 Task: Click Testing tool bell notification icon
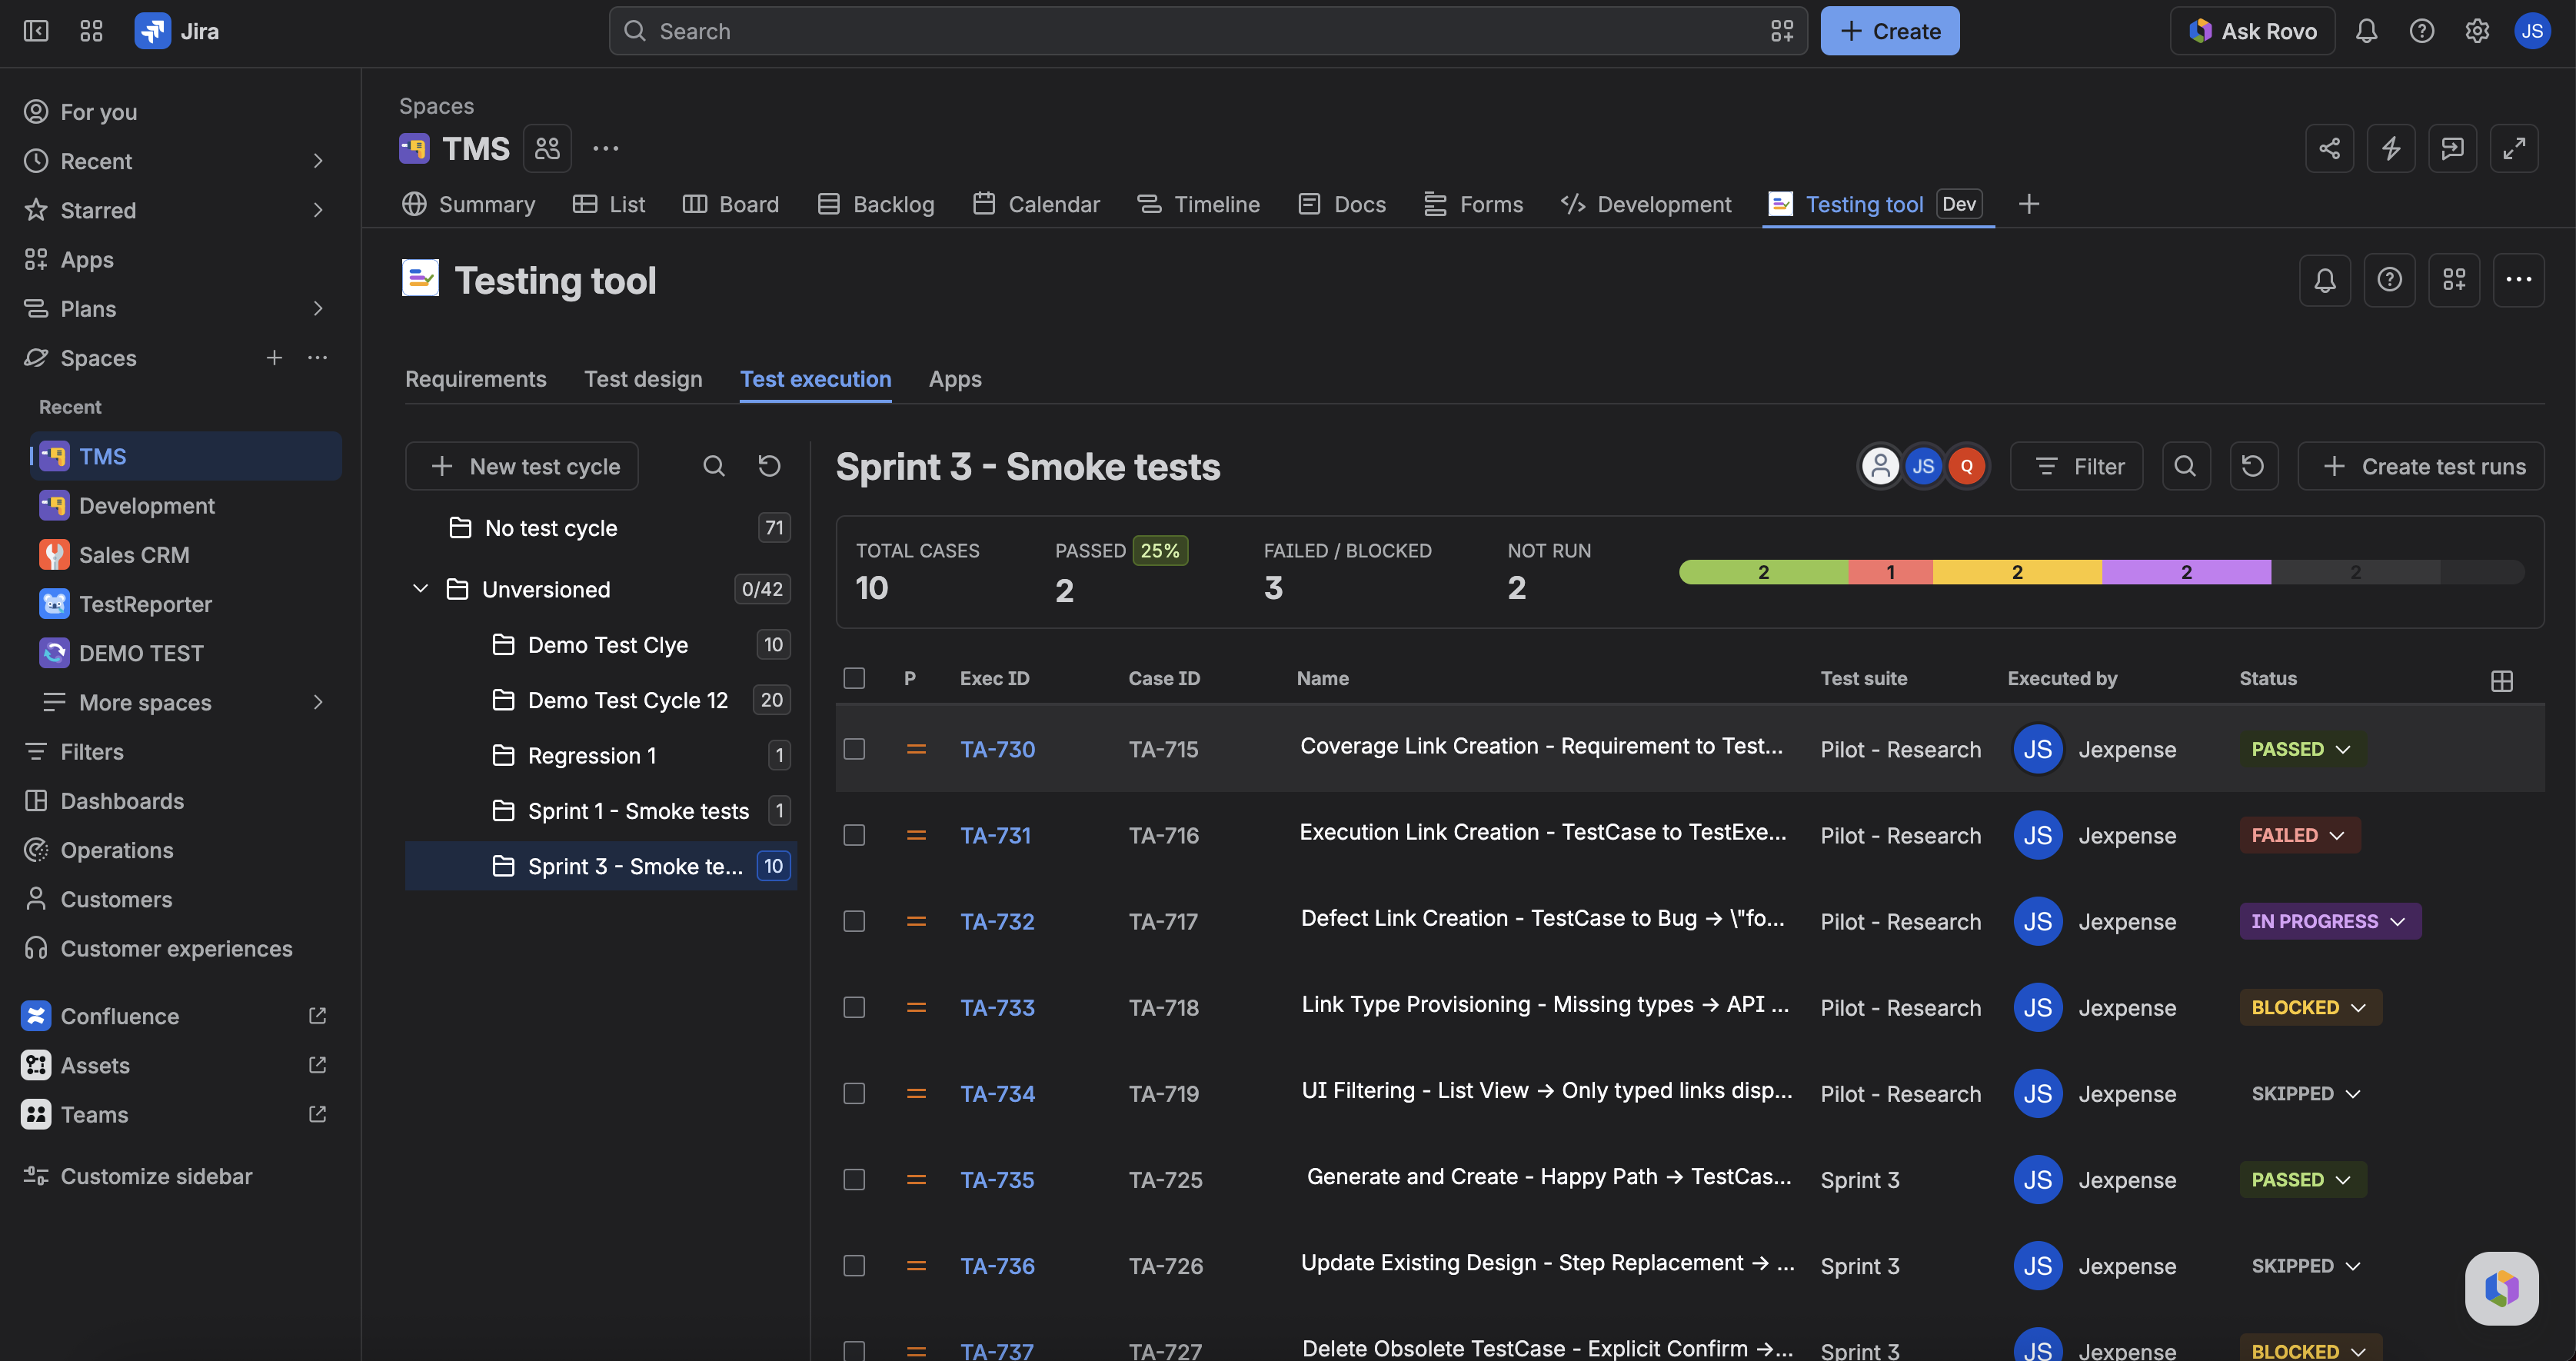2325,280
